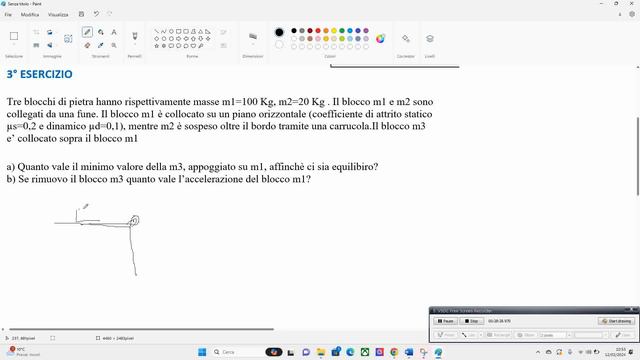Open Google Chrome from the taskbar
Screen dimensions: 640x360
pos(394,352)
